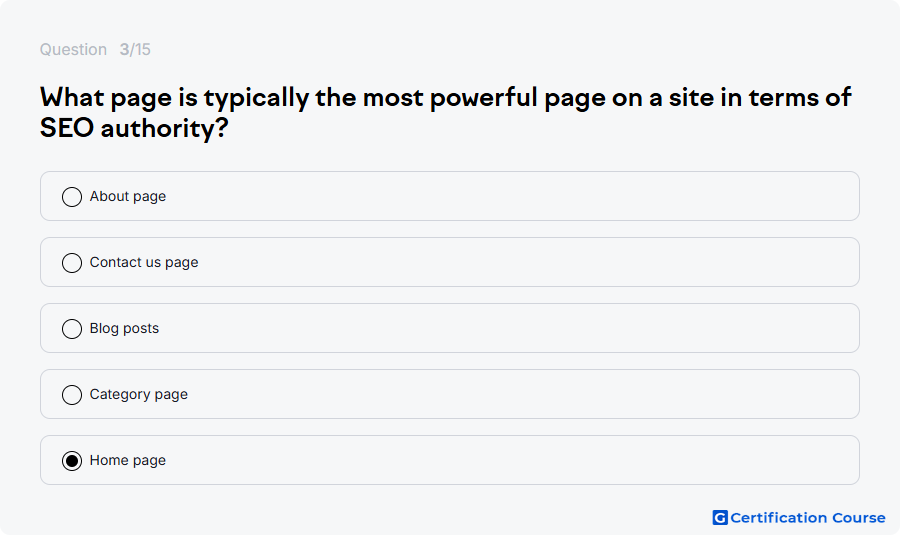Click empty space in Blog posts option card
900x535 pixels.
point(511,328)
